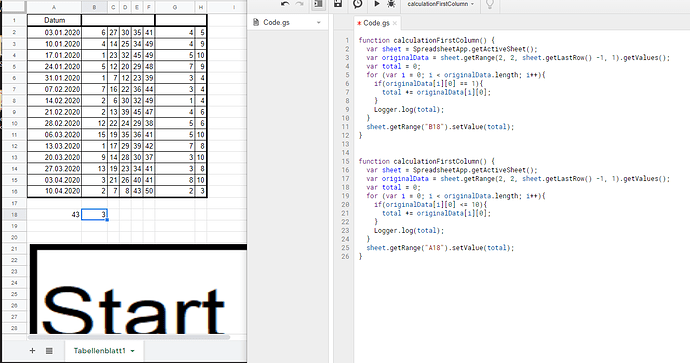The image size is (690, 363).
Task: Click the lightbulb hint icon
Action: click(489, 4)
